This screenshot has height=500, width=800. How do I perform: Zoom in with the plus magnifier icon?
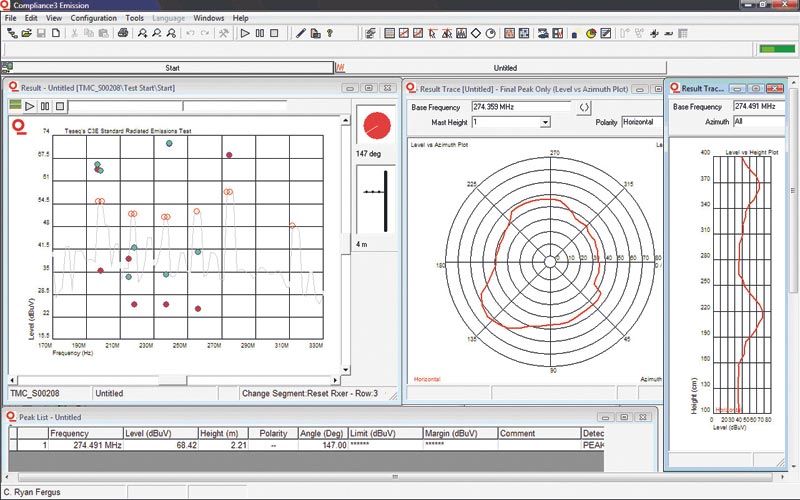point(142,34)
